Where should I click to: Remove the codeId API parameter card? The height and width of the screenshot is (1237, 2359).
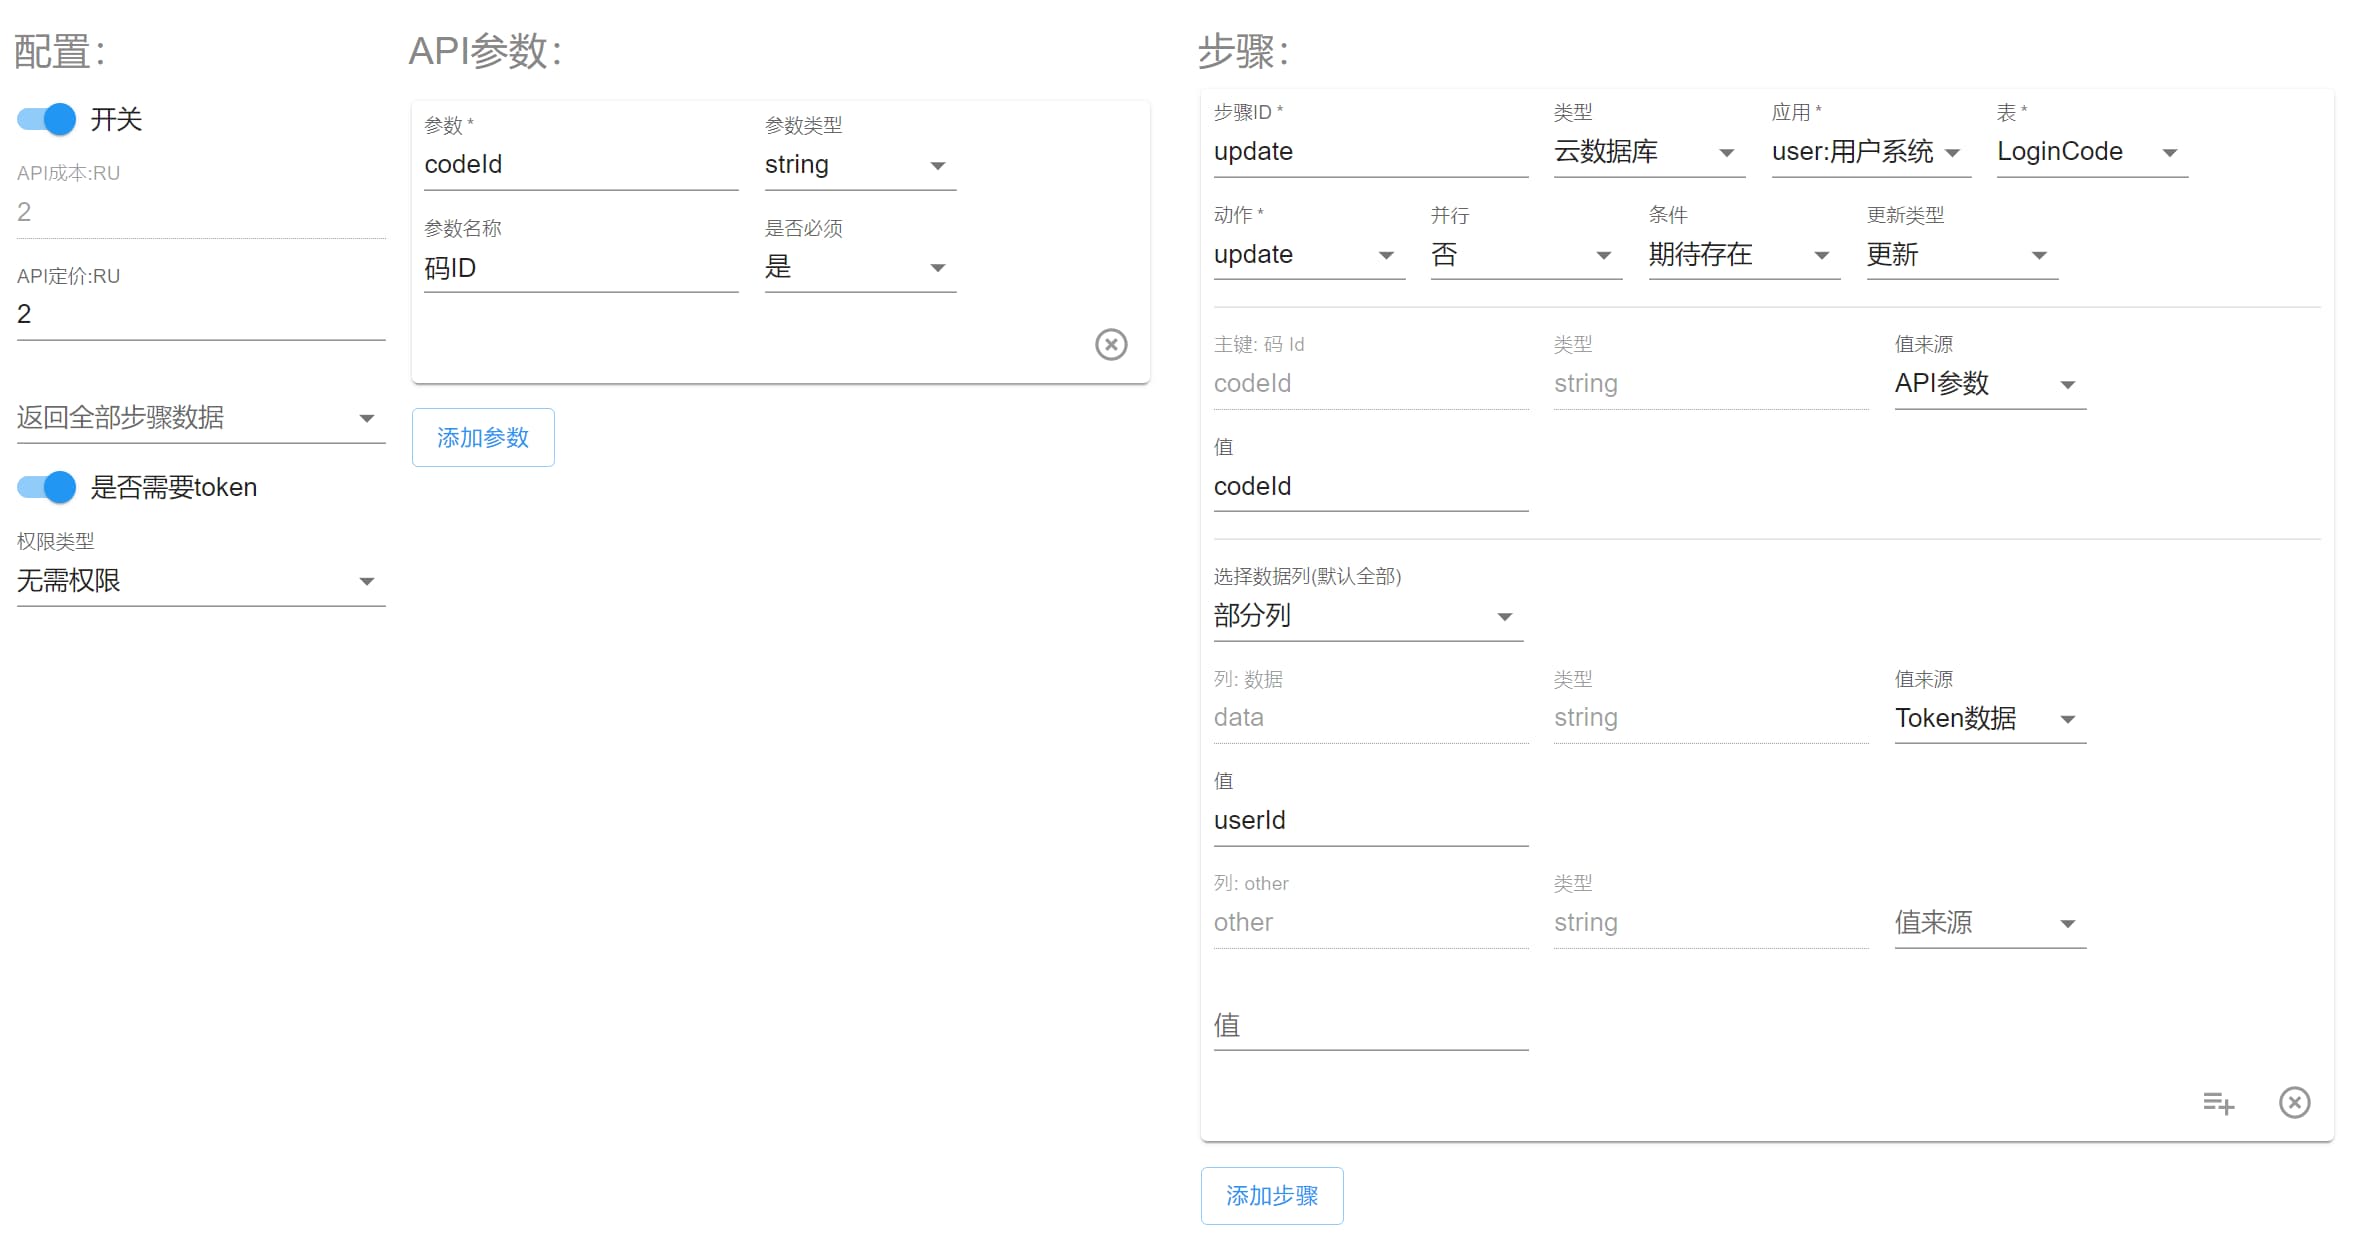click(1110, 344)
